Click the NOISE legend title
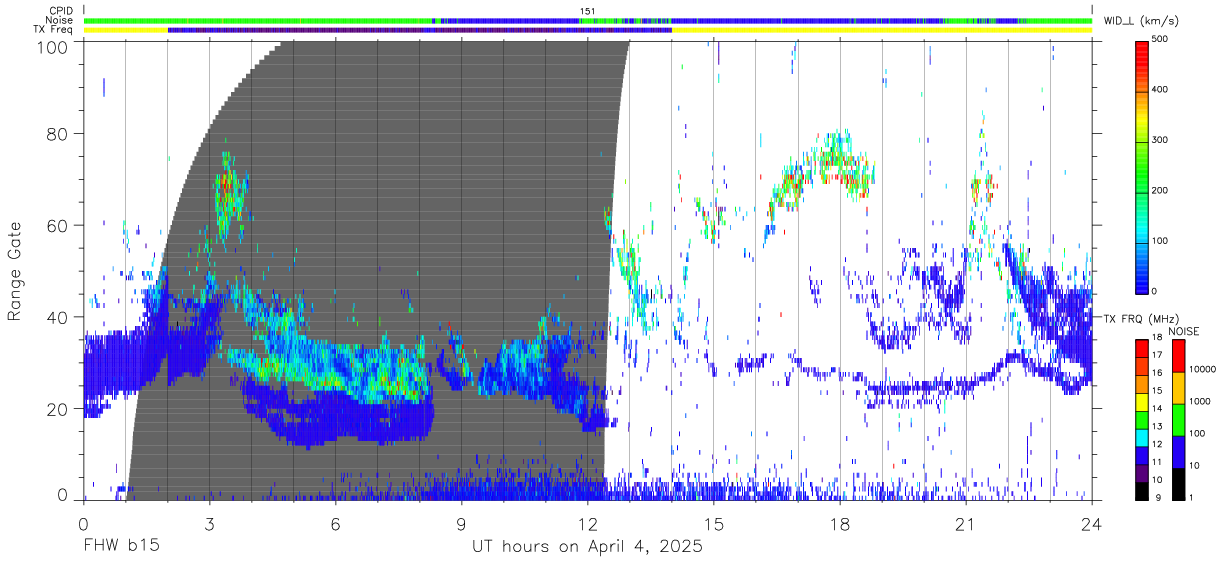The image size is (1228, 567). (1183, 331)
